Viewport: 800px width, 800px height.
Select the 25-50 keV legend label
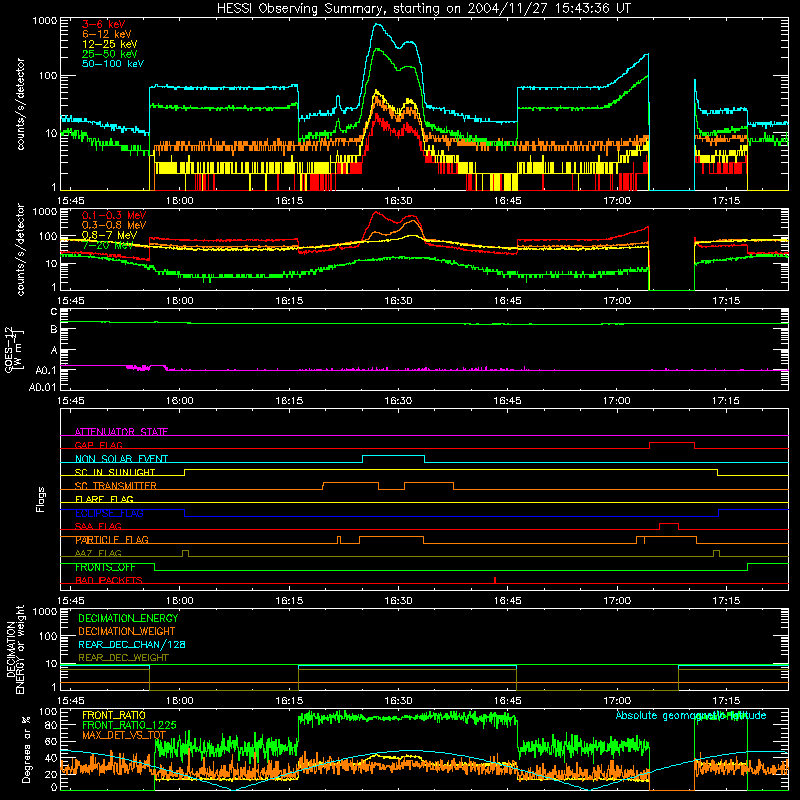(x=110, y=54)
